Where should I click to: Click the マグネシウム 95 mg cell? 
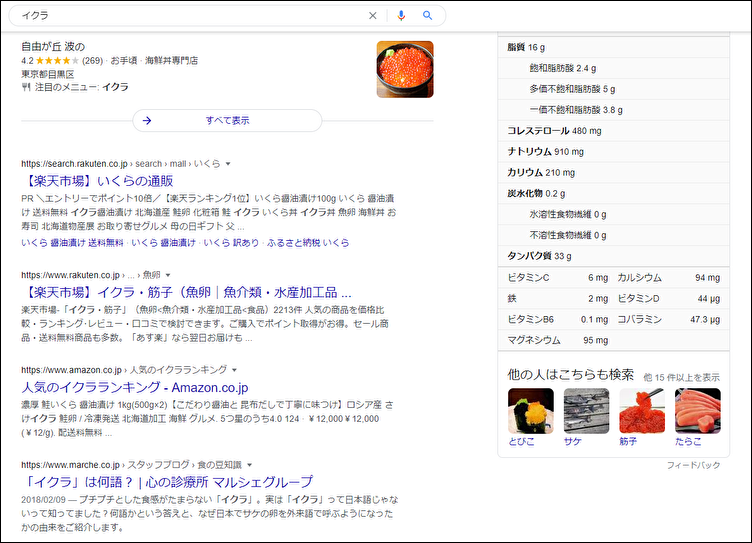pos(558,340)
